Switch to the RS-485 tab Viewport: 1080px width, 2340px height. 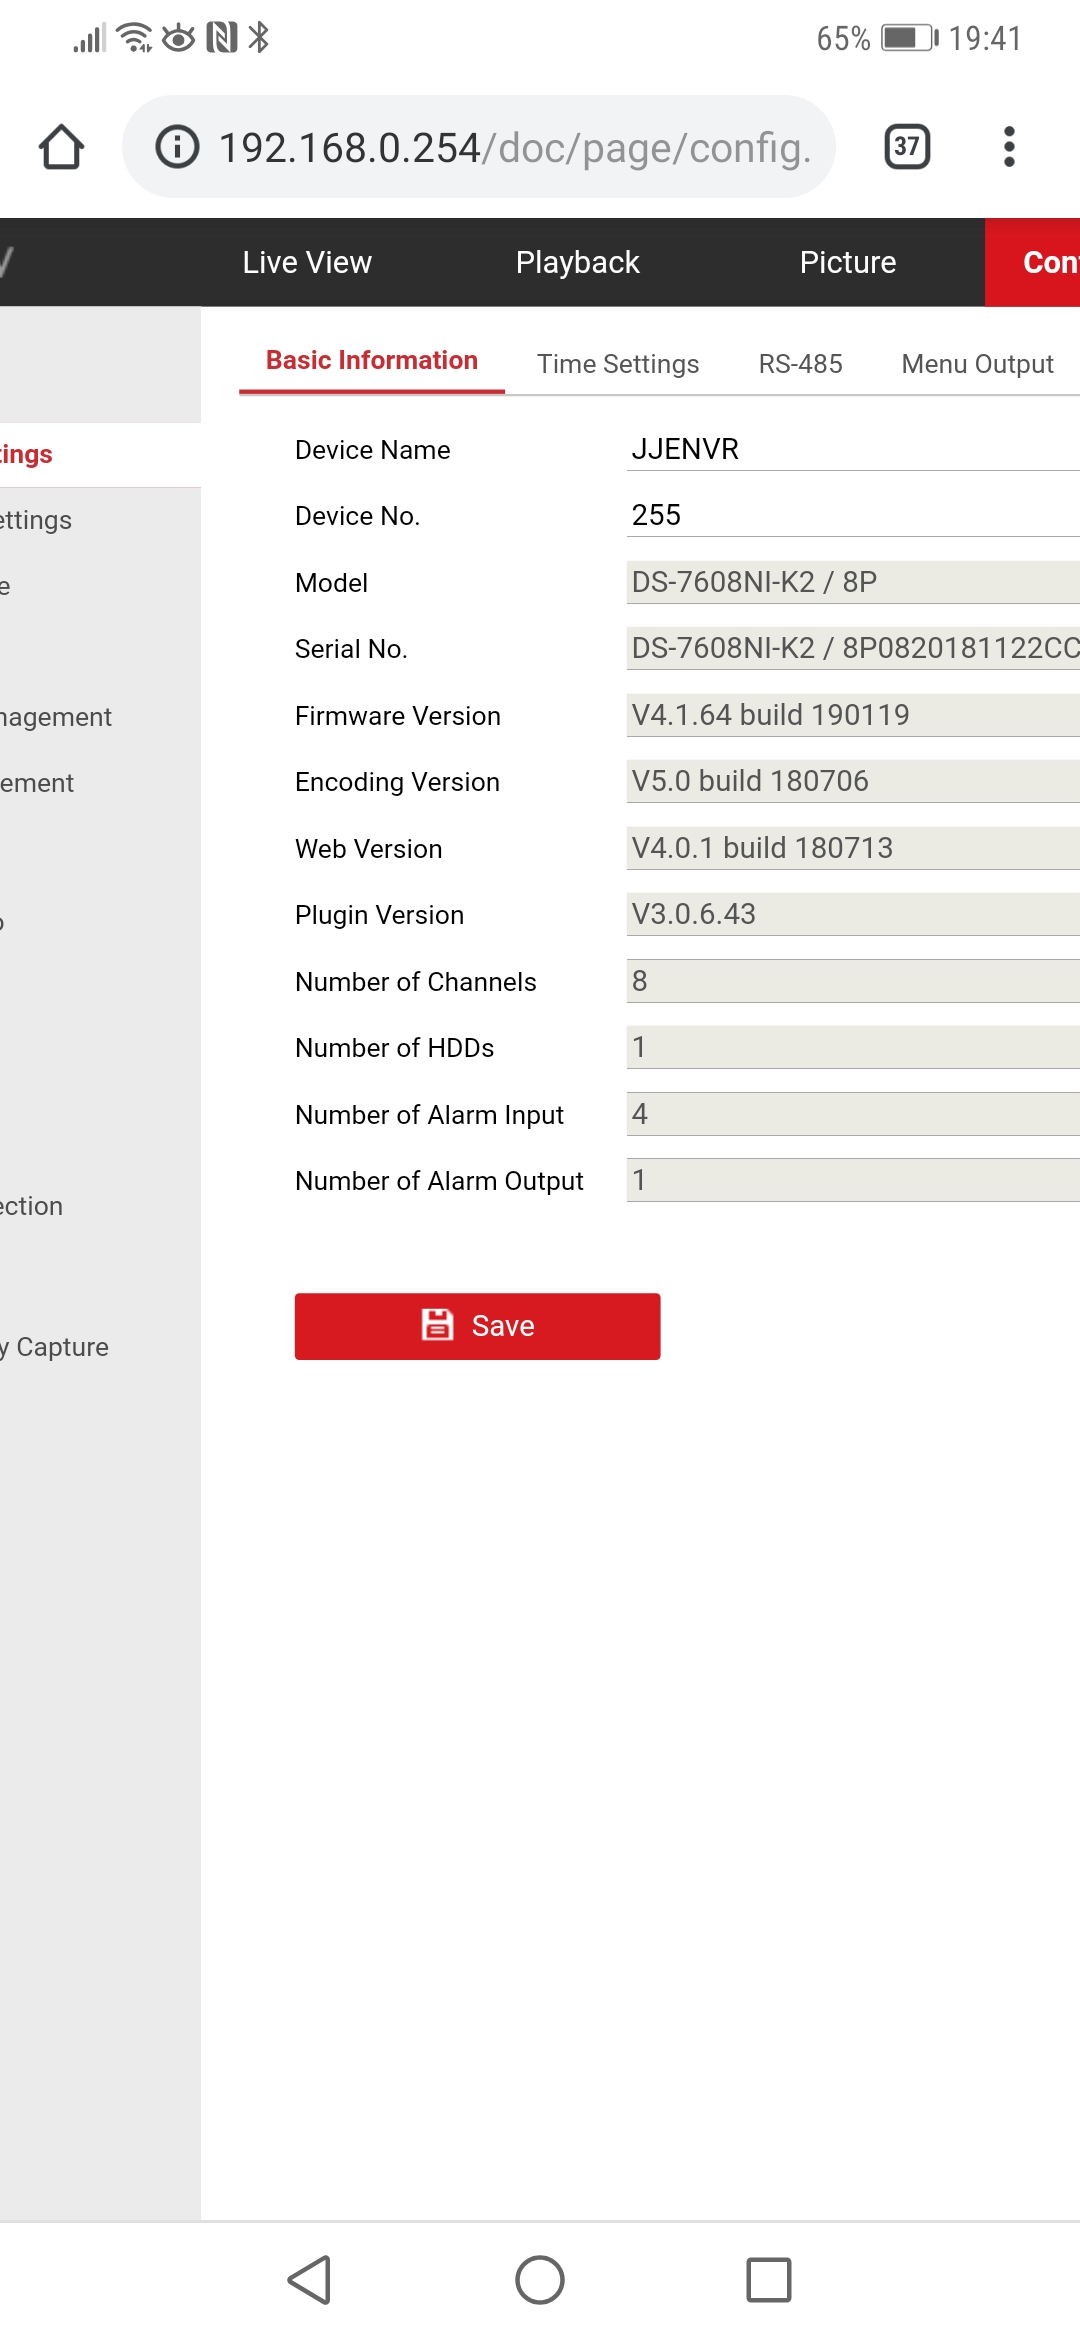tap(800, 364)
